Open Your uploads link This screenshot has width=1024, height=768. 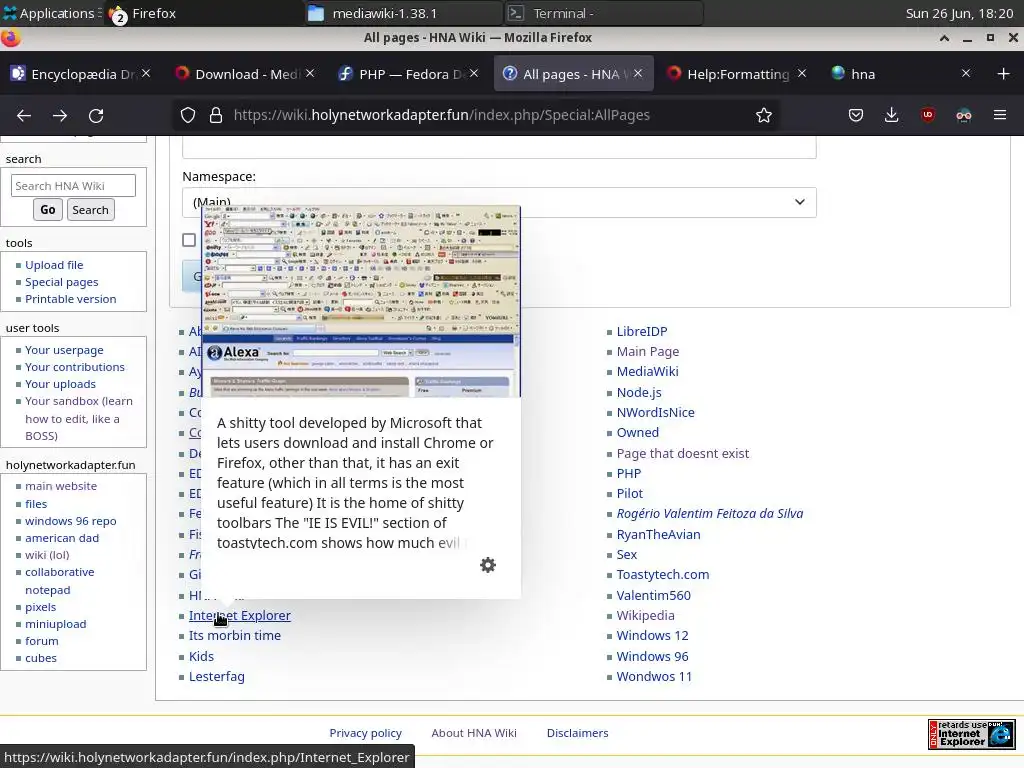tap(60, 384)
